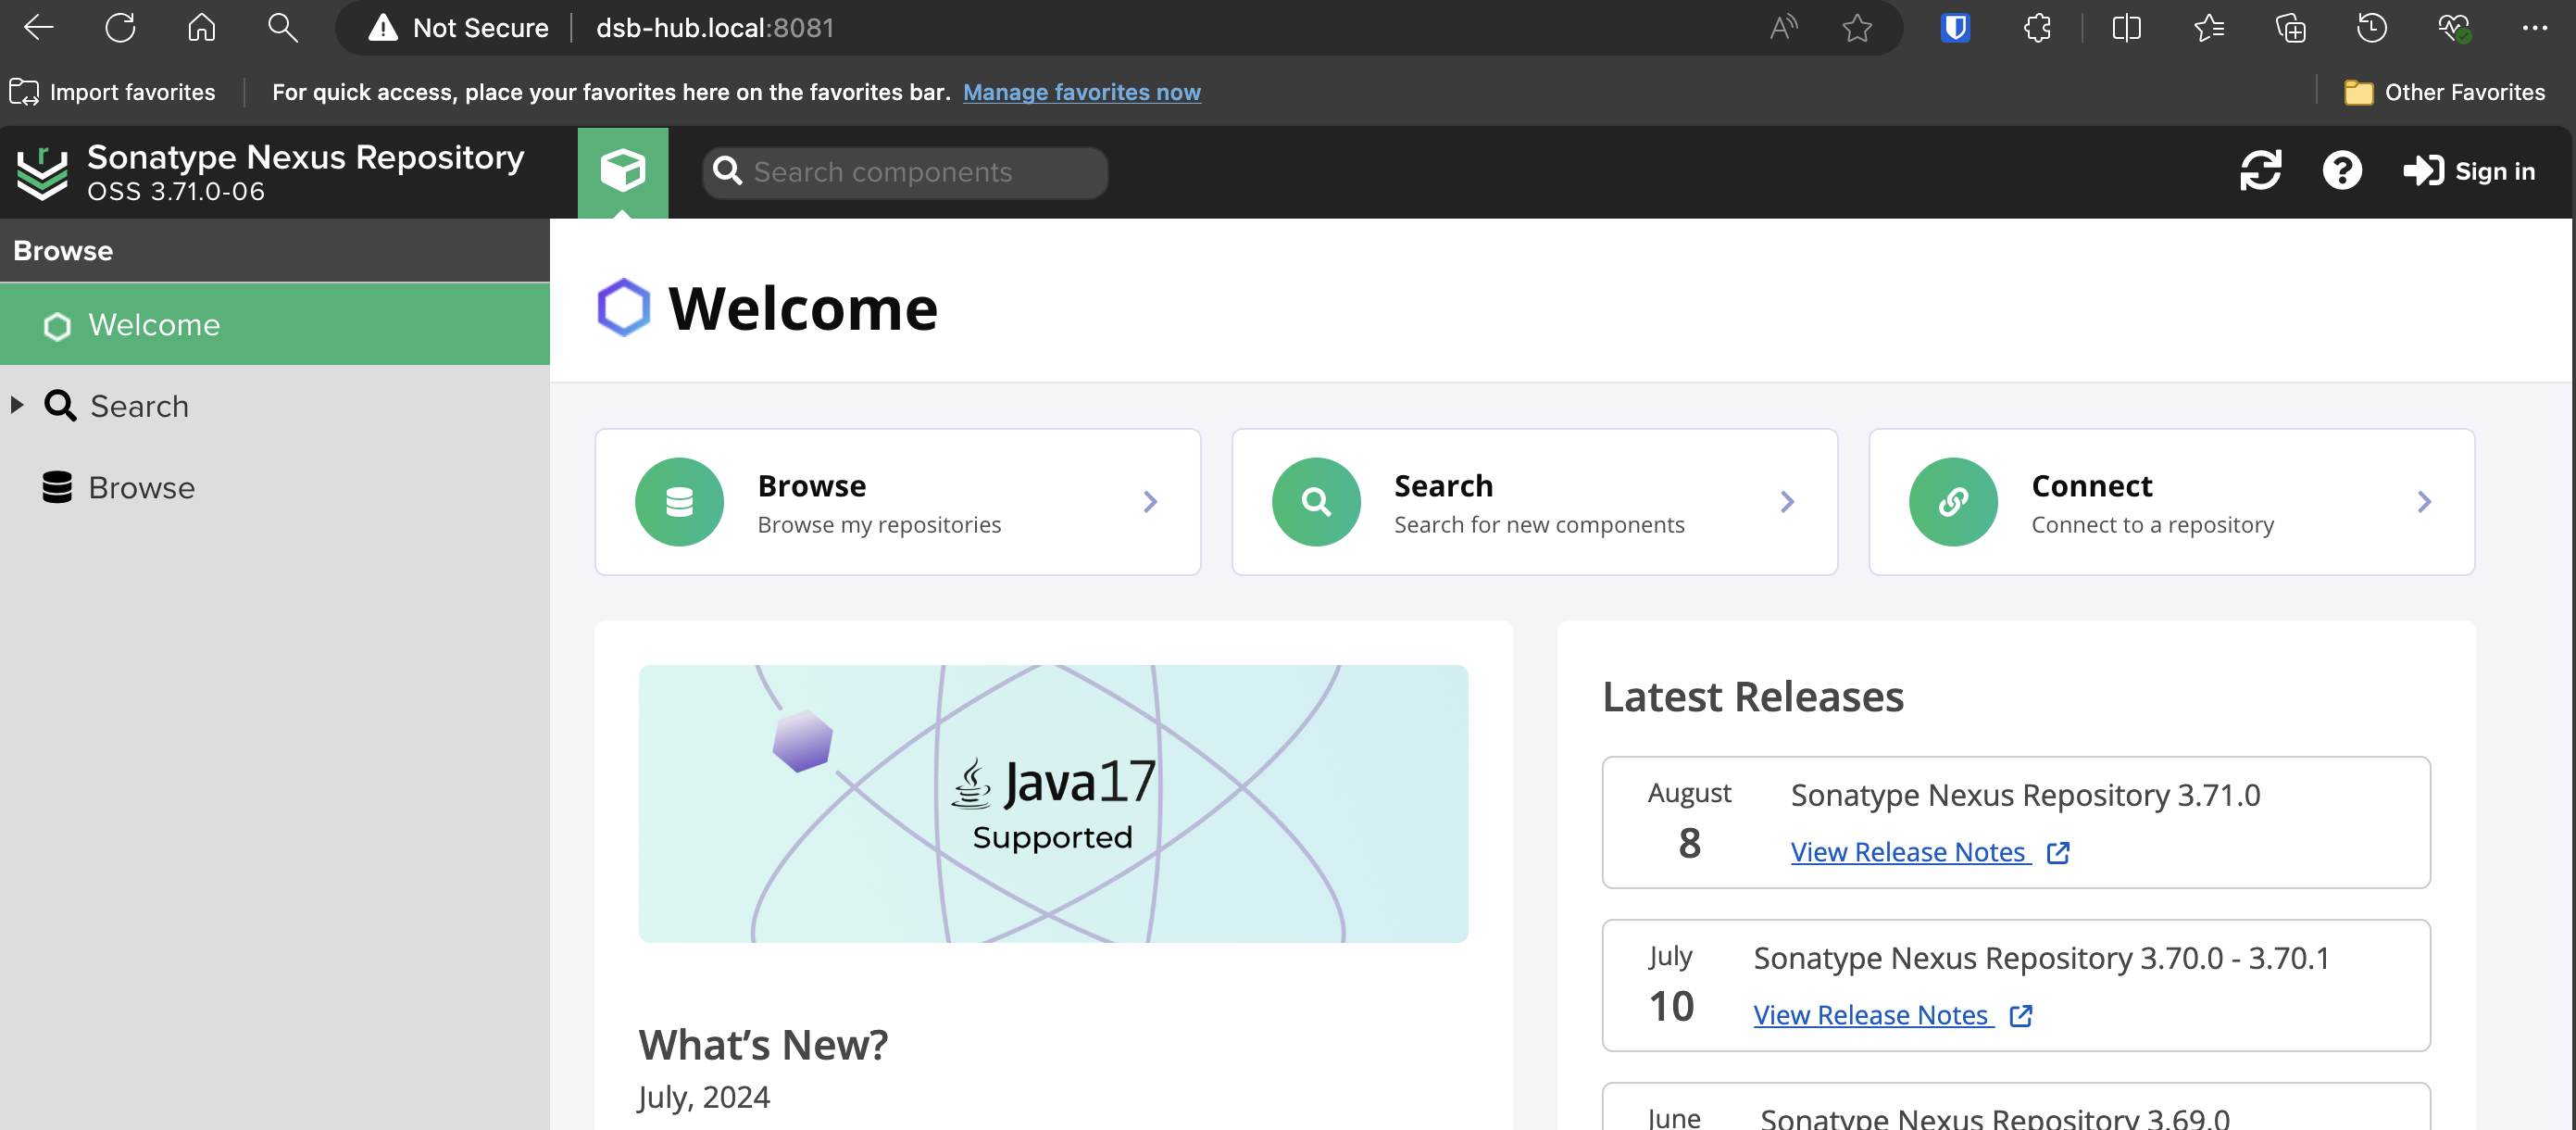This screenshot has height=1130, width=2576.
Task: Click the Java17 Supported banner image
Action: pyautogui.click(x=1053, y=803)
